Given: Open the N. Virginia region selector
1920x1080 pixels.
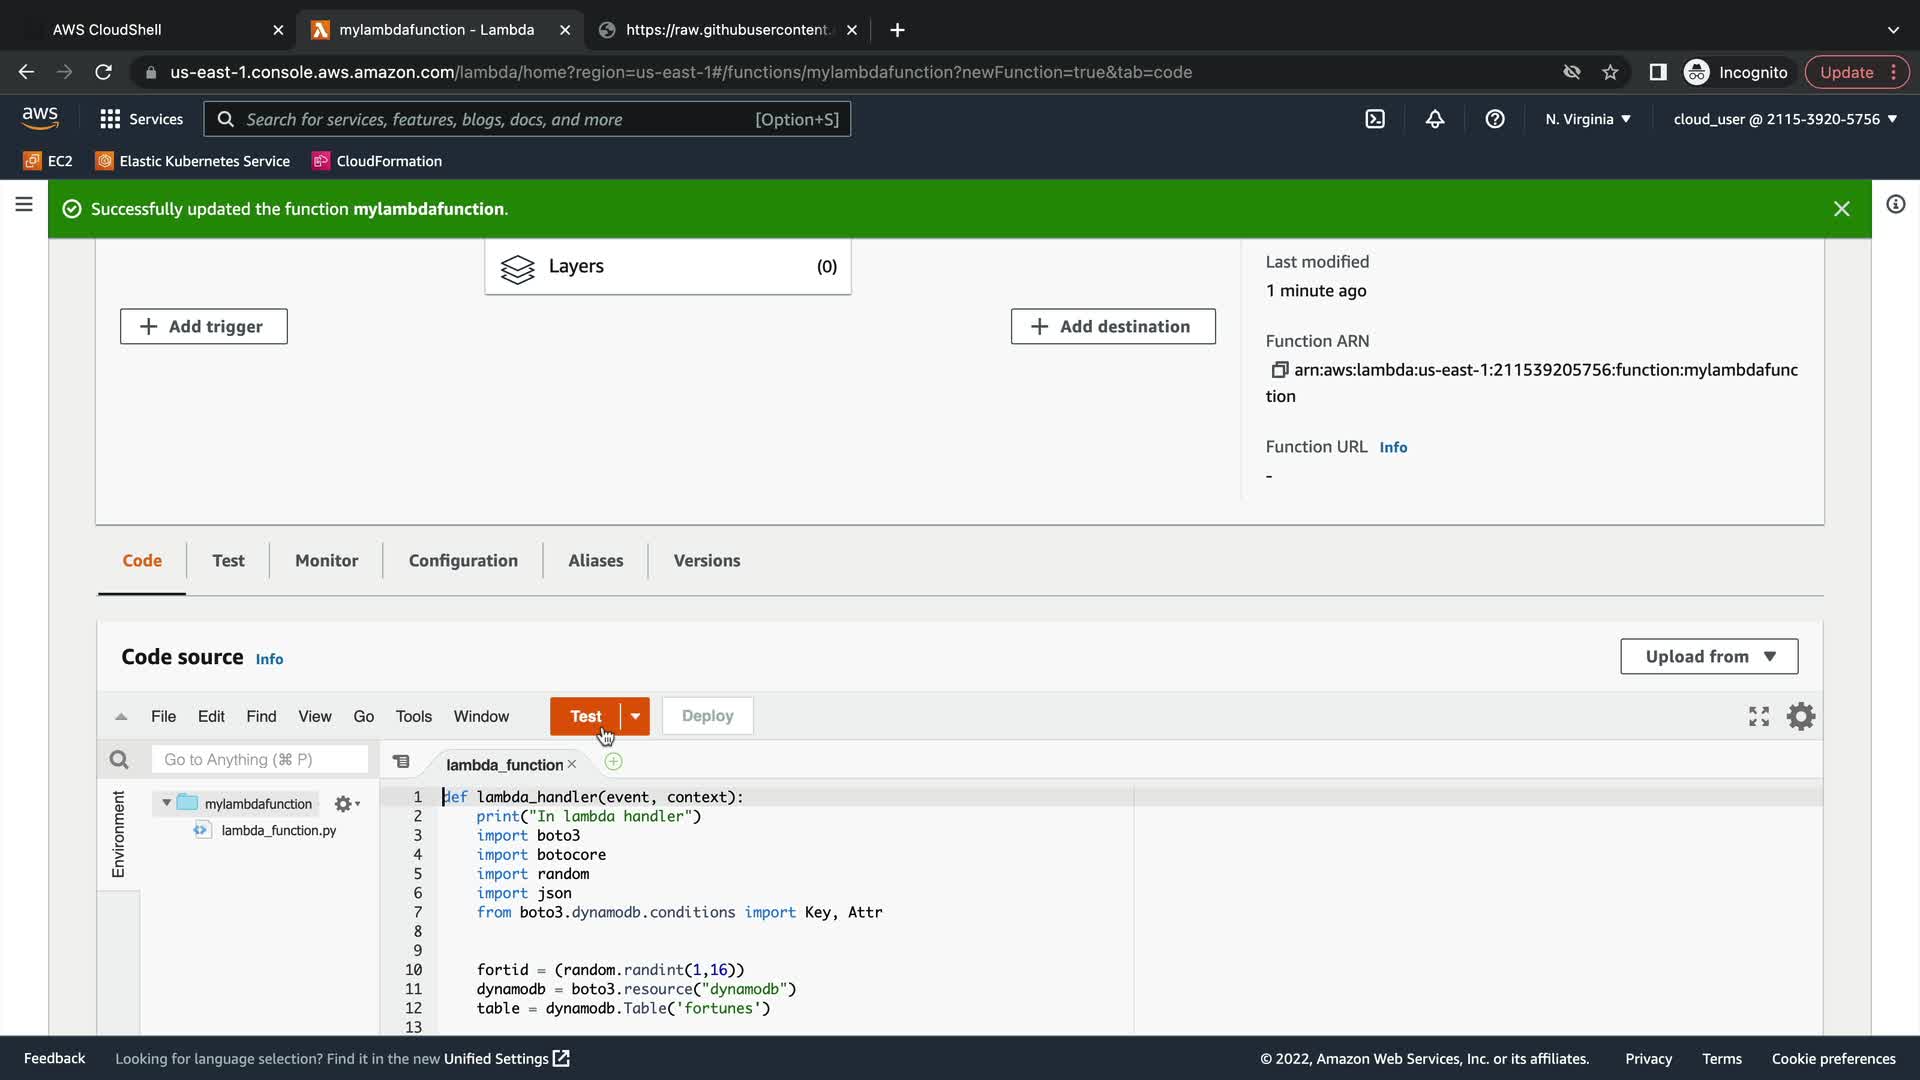Looking at the screenshot, I should point(1587,119).
